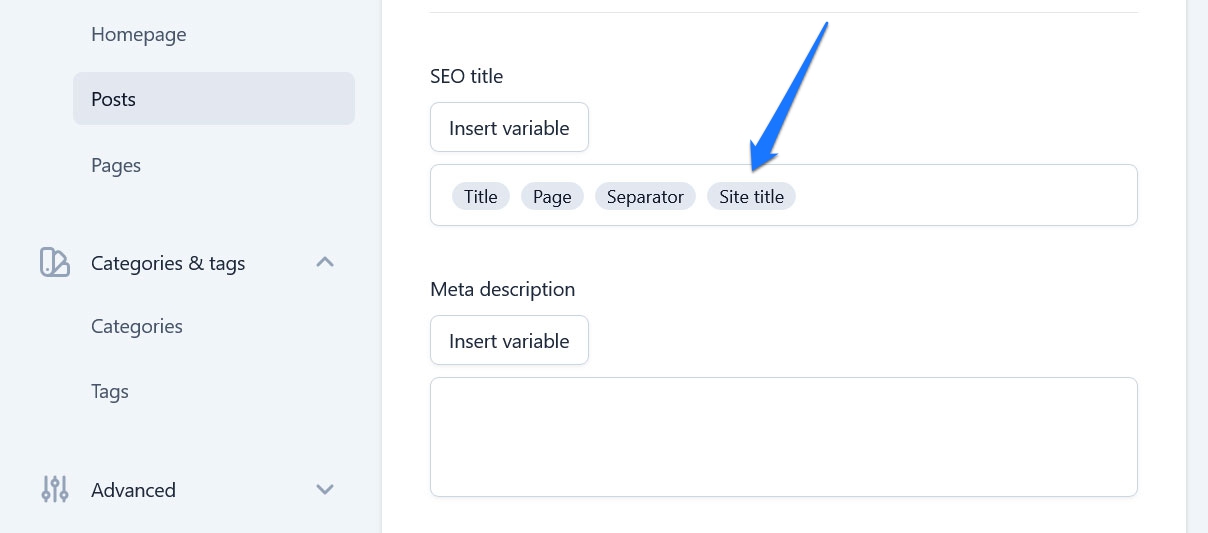Open Categories settings
The image size is (1208, 533).
click(137, 327)
